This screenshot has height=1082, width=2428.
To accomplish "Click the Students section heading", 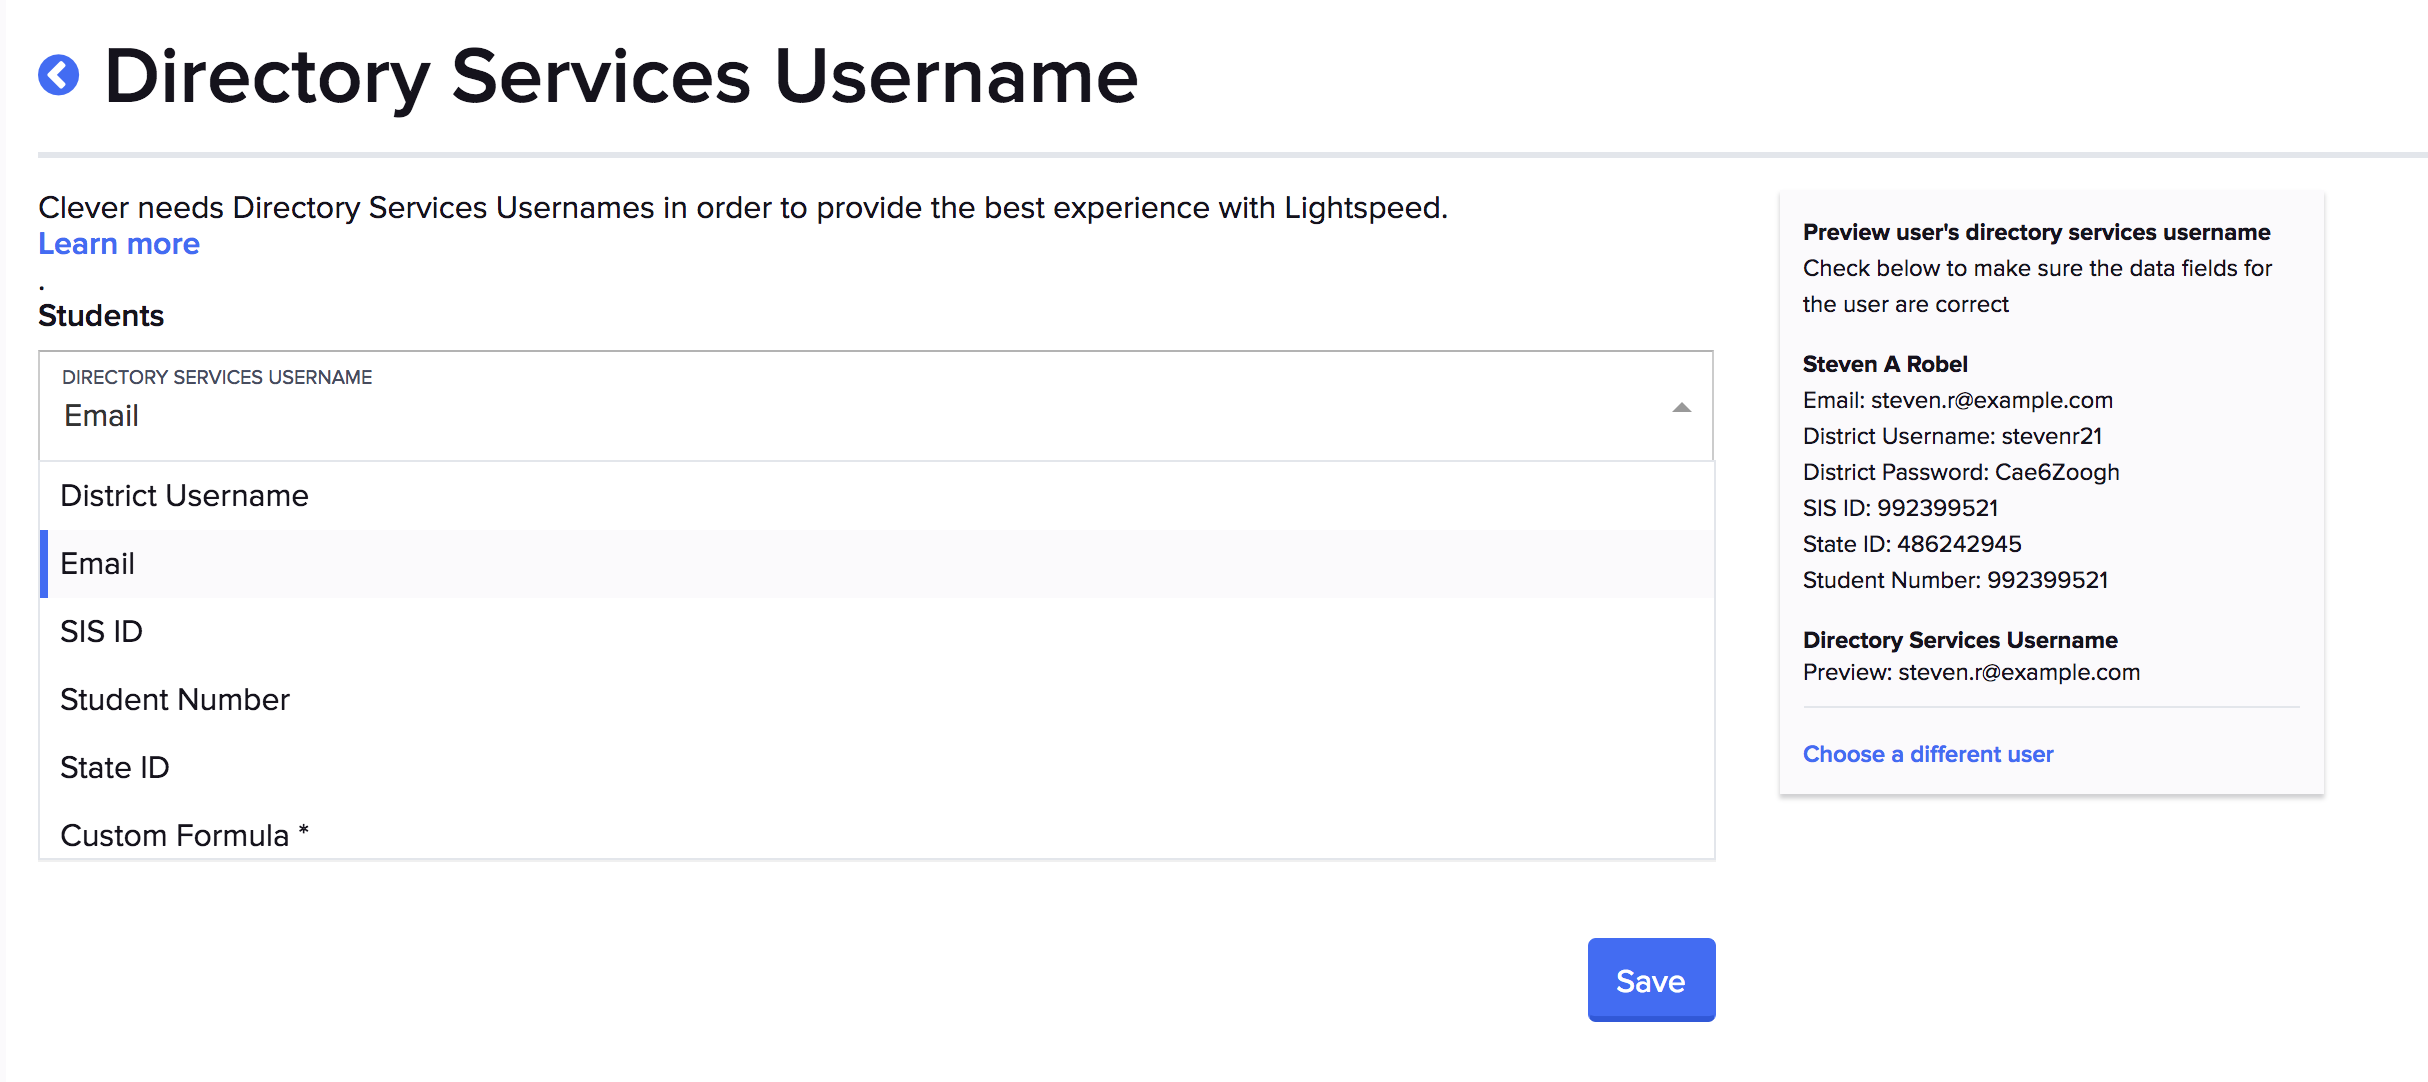I will pyautogui.click(x=101, y=316).
